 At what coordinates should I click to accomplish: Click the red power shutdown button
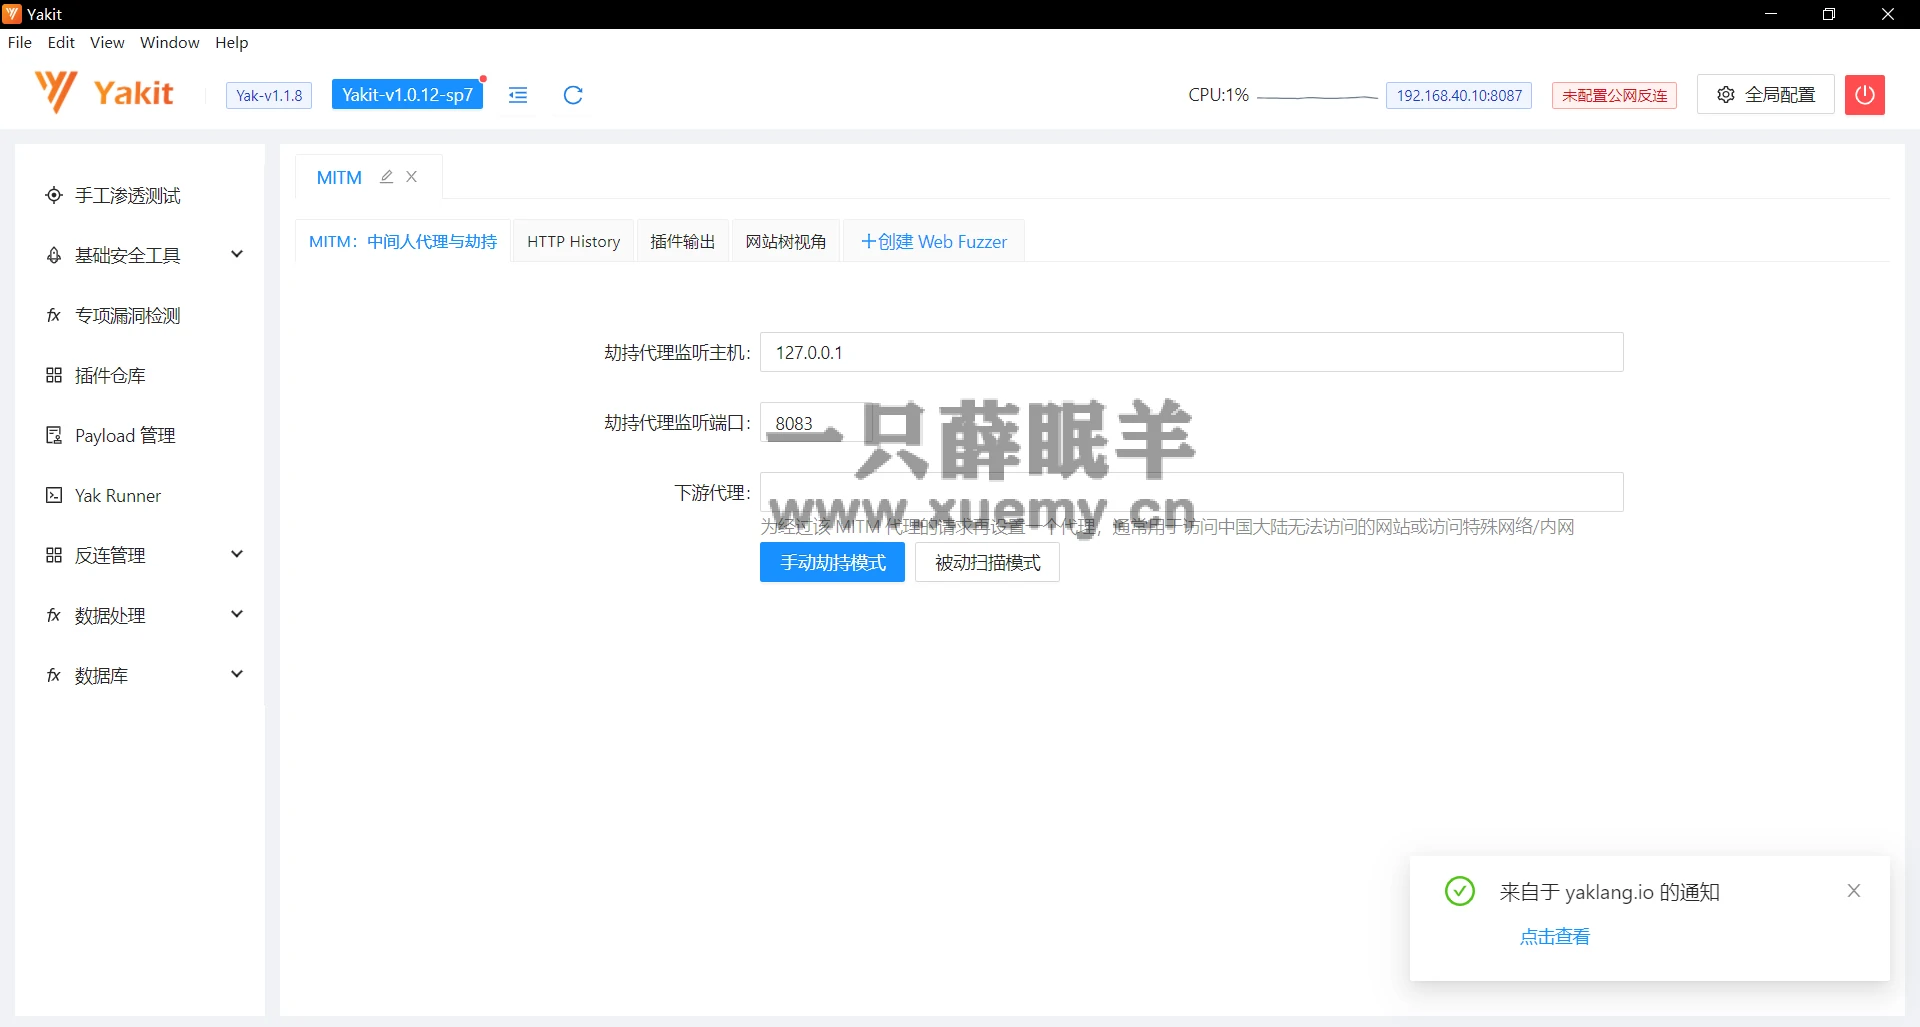[1864, 95]
